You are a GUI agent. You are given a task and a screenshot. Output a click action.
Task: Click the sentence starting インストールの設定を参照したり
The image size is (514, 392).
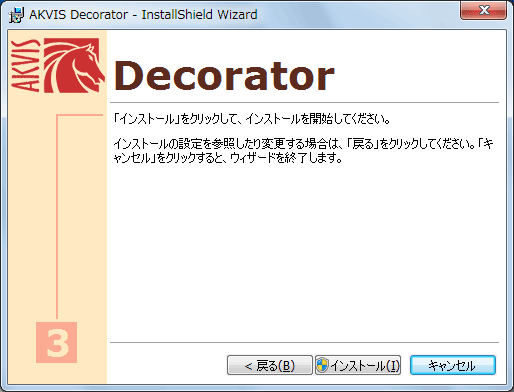[x=303, y=151]
